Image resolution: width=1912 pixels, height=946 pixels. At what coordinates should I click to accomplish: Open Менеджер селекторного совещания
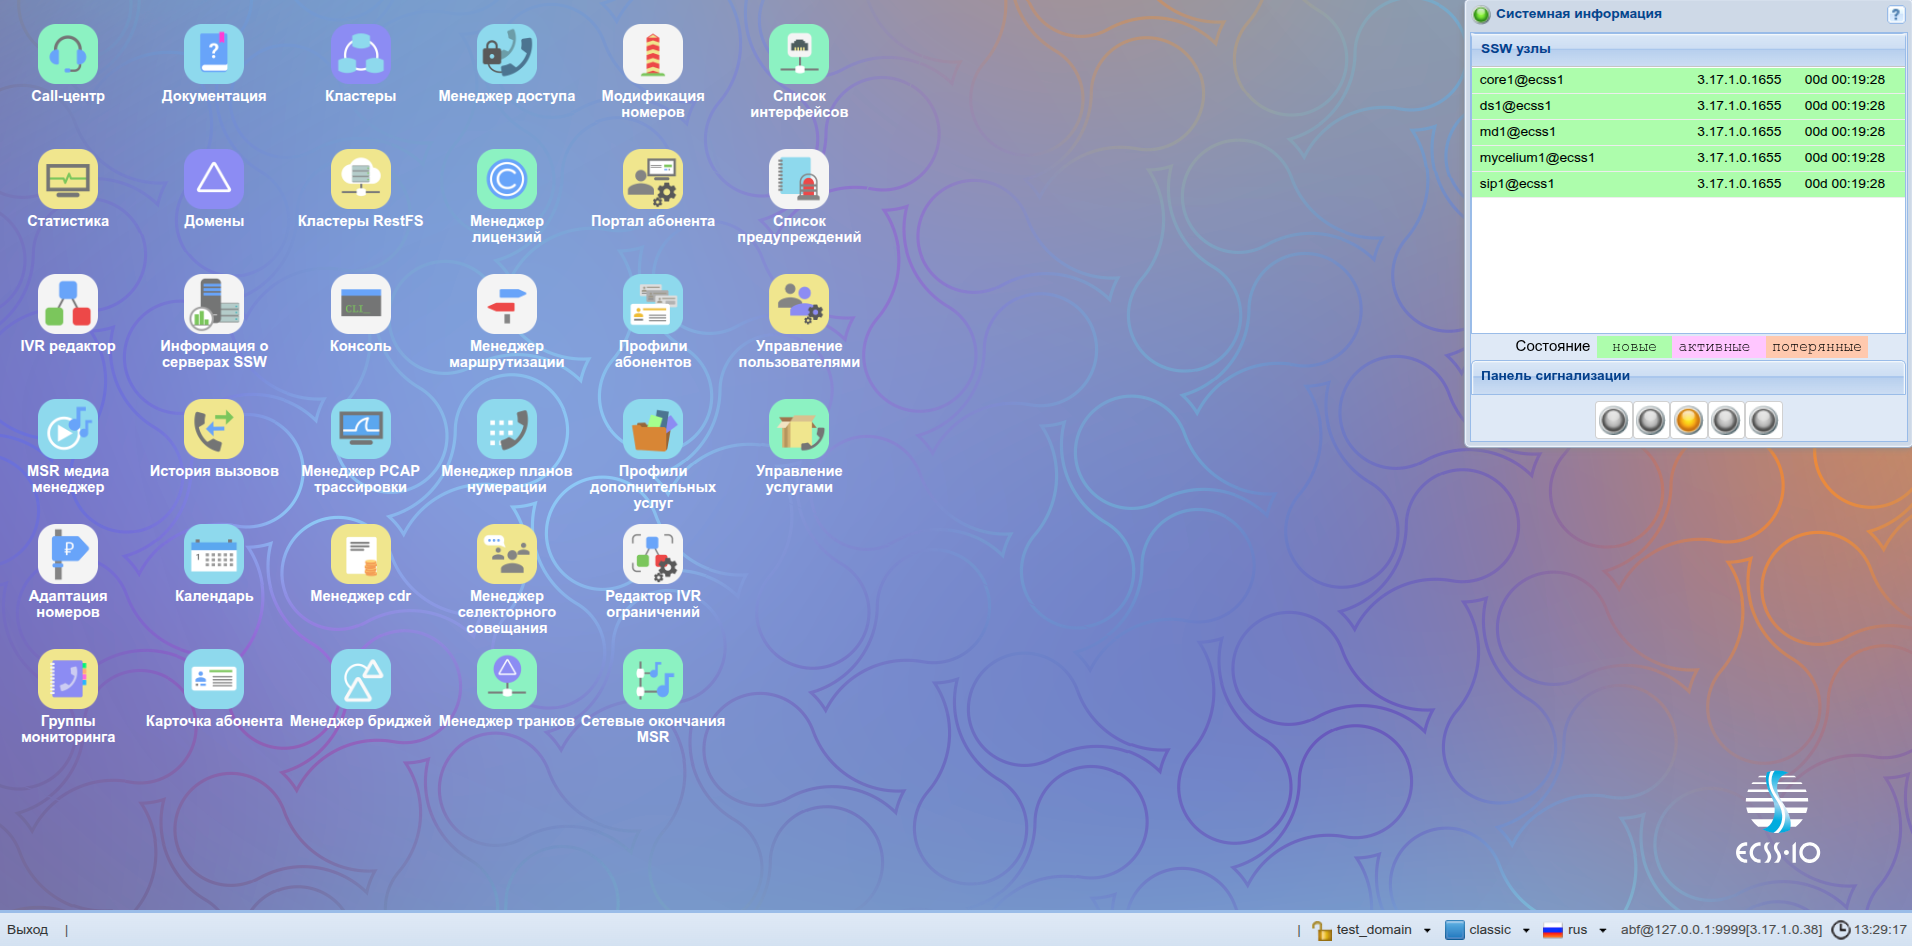[x=507, y=554]
